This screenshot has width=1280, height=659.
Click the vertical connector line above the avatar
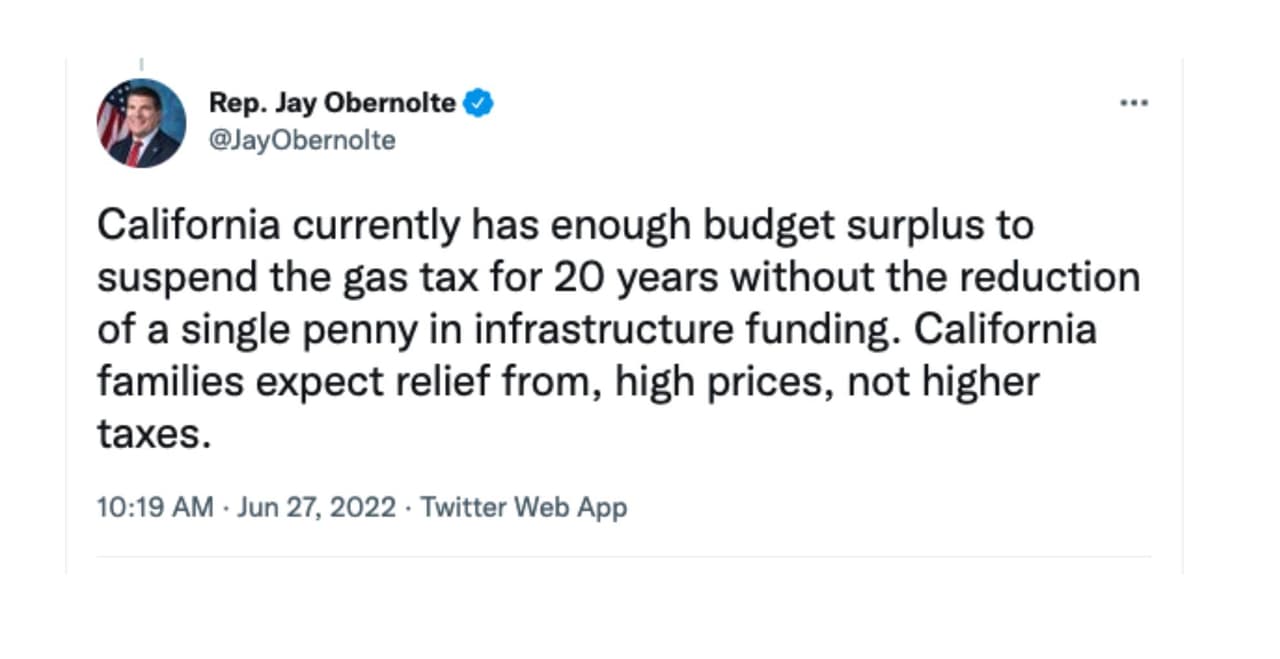(143, 65)
